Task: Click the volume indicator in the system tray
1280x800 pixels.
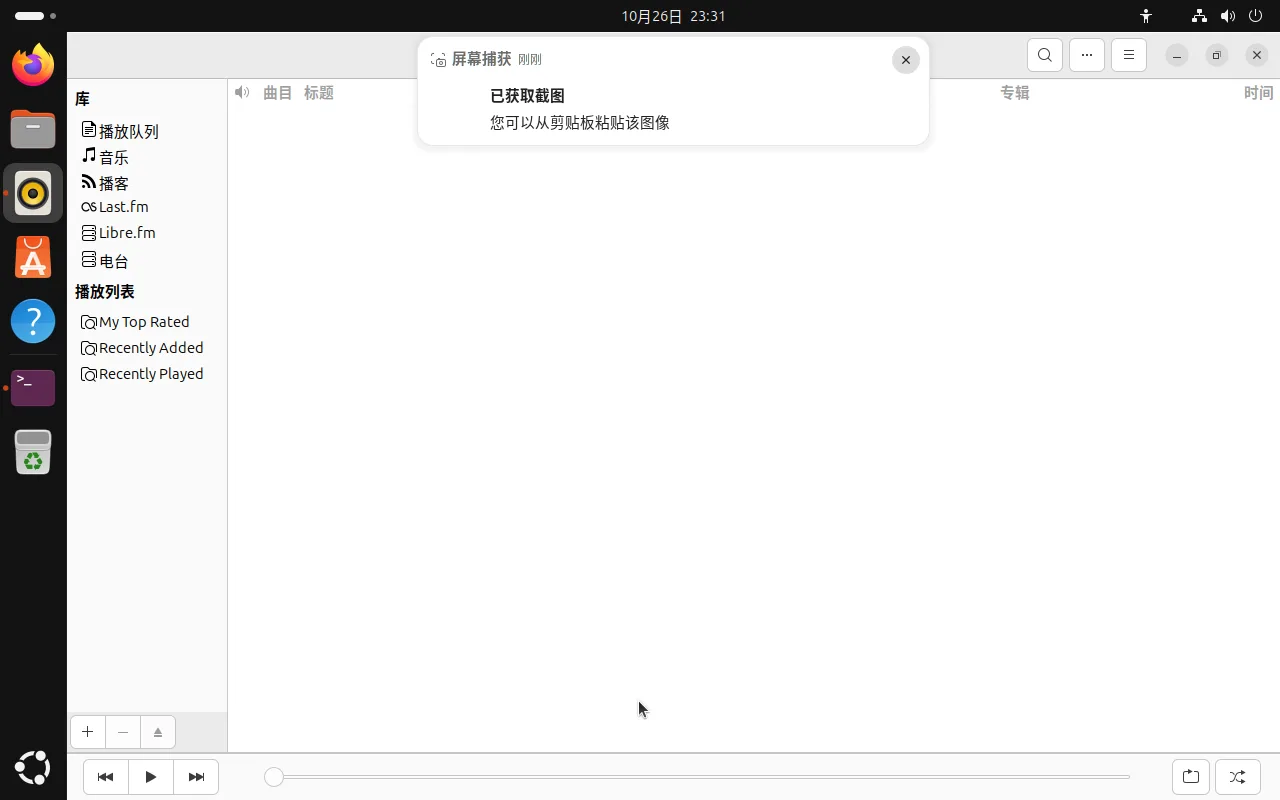Action: tap(1228, 16)
